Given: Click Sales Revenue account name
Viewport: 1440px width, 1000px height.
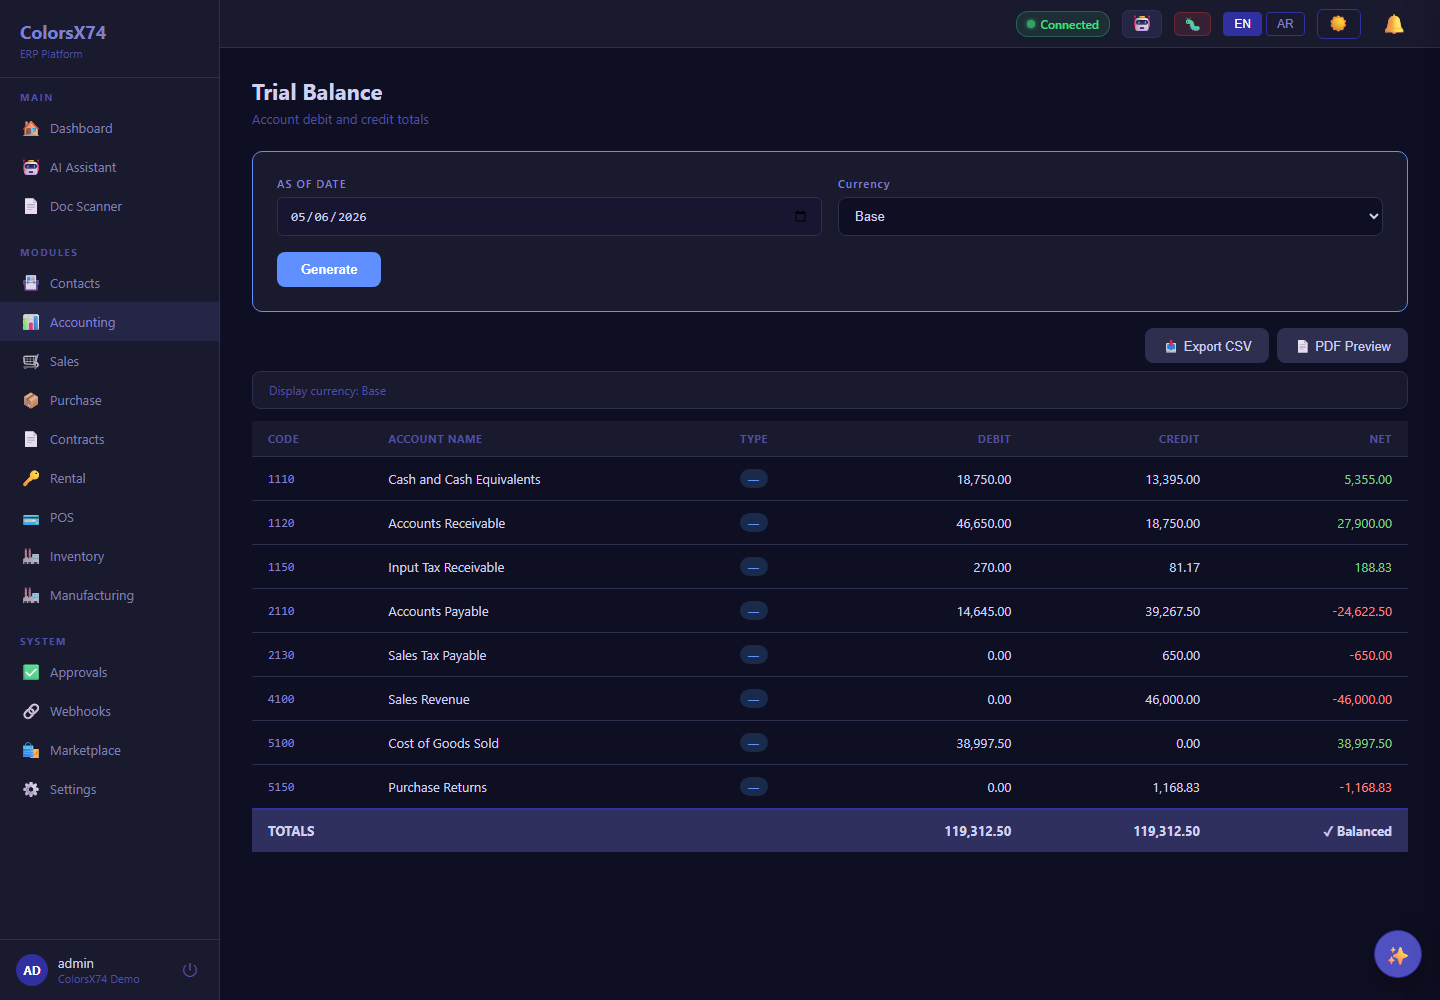Looking at the screenshot, I should [429, 699].
